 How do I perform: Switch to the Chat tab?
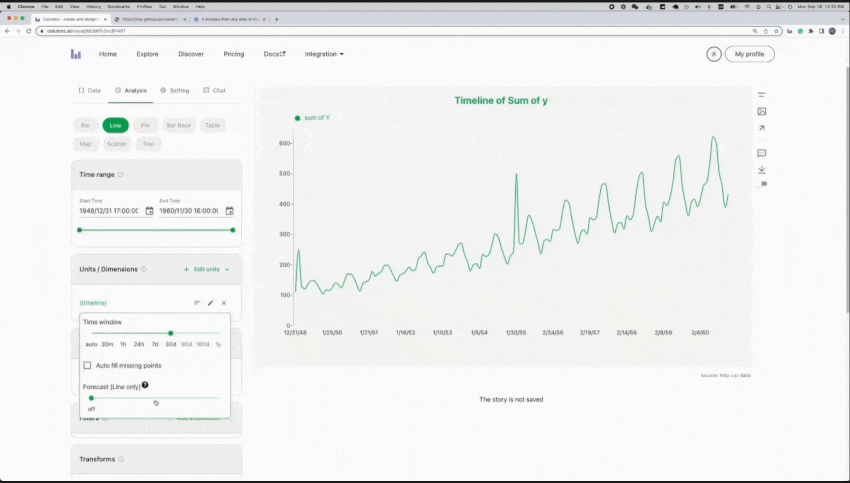click(214, 91)
